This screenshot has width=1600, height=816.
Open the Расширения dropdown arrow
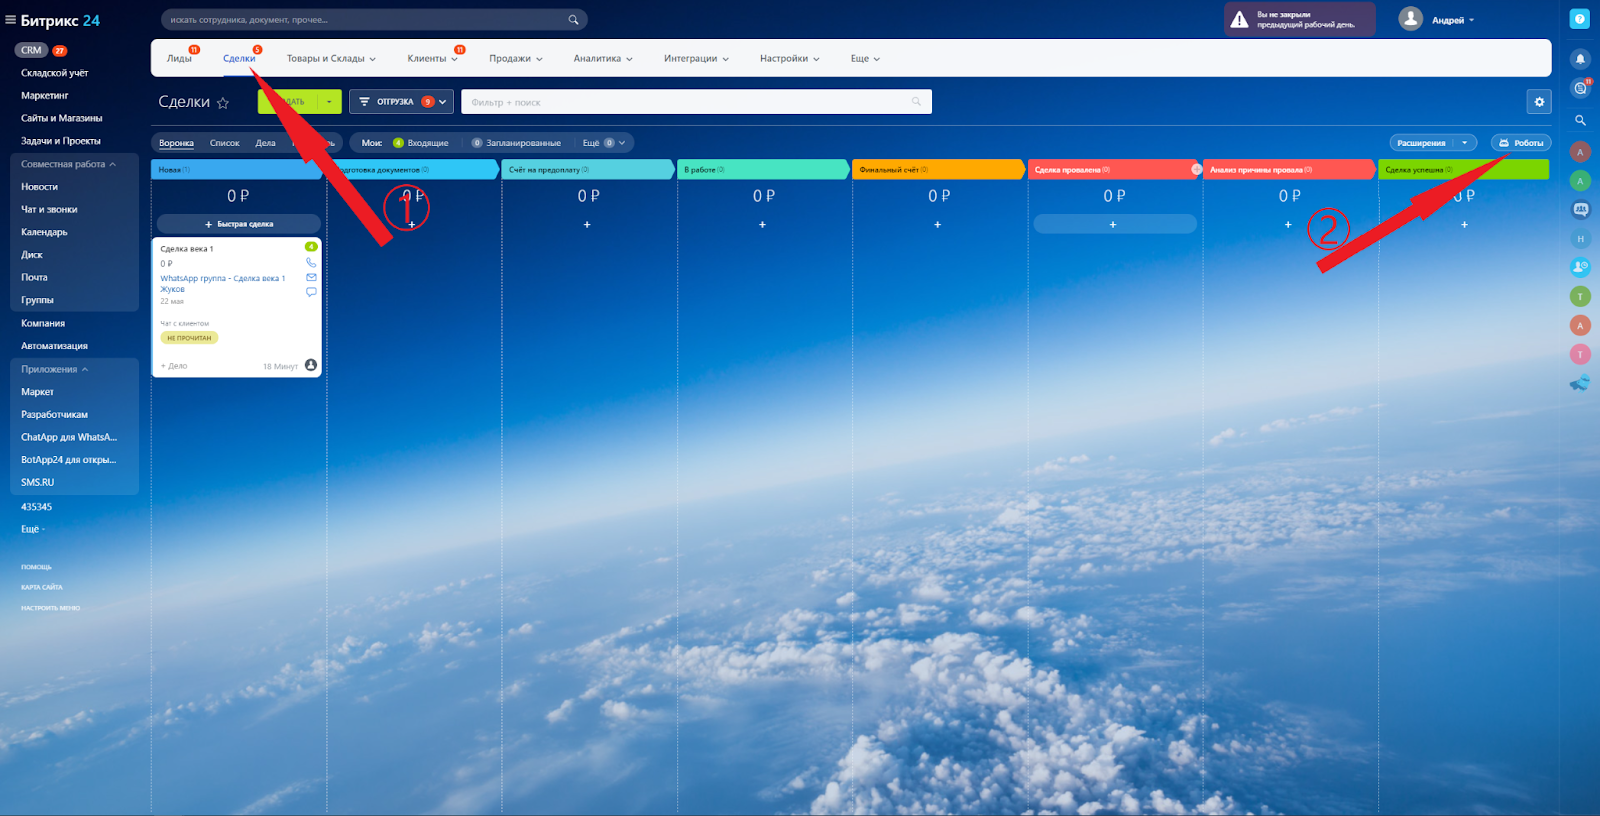(1465, 143)
